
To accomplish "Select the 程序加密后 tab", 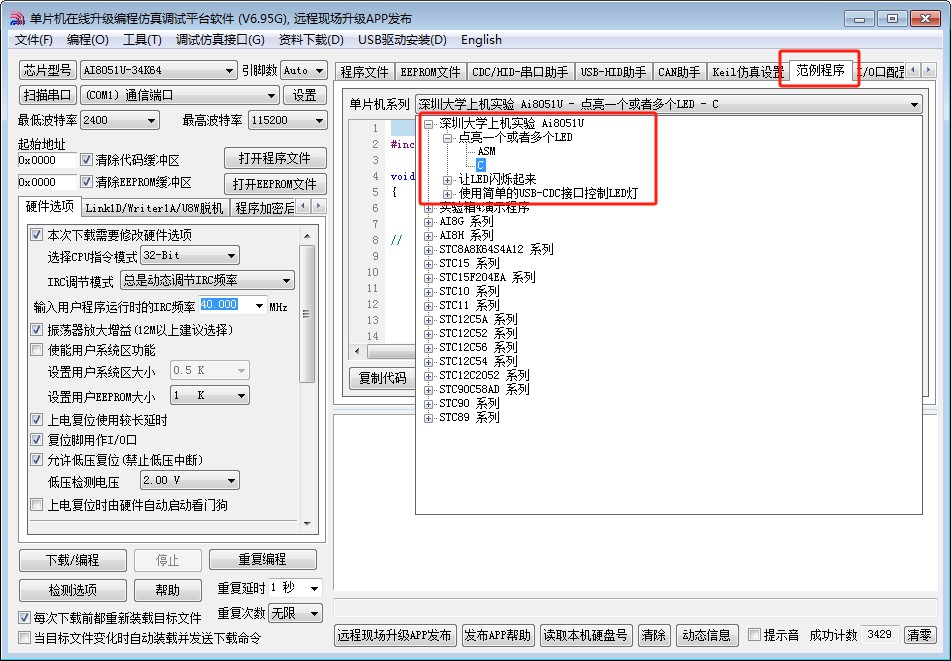I will tap(264, 208).
